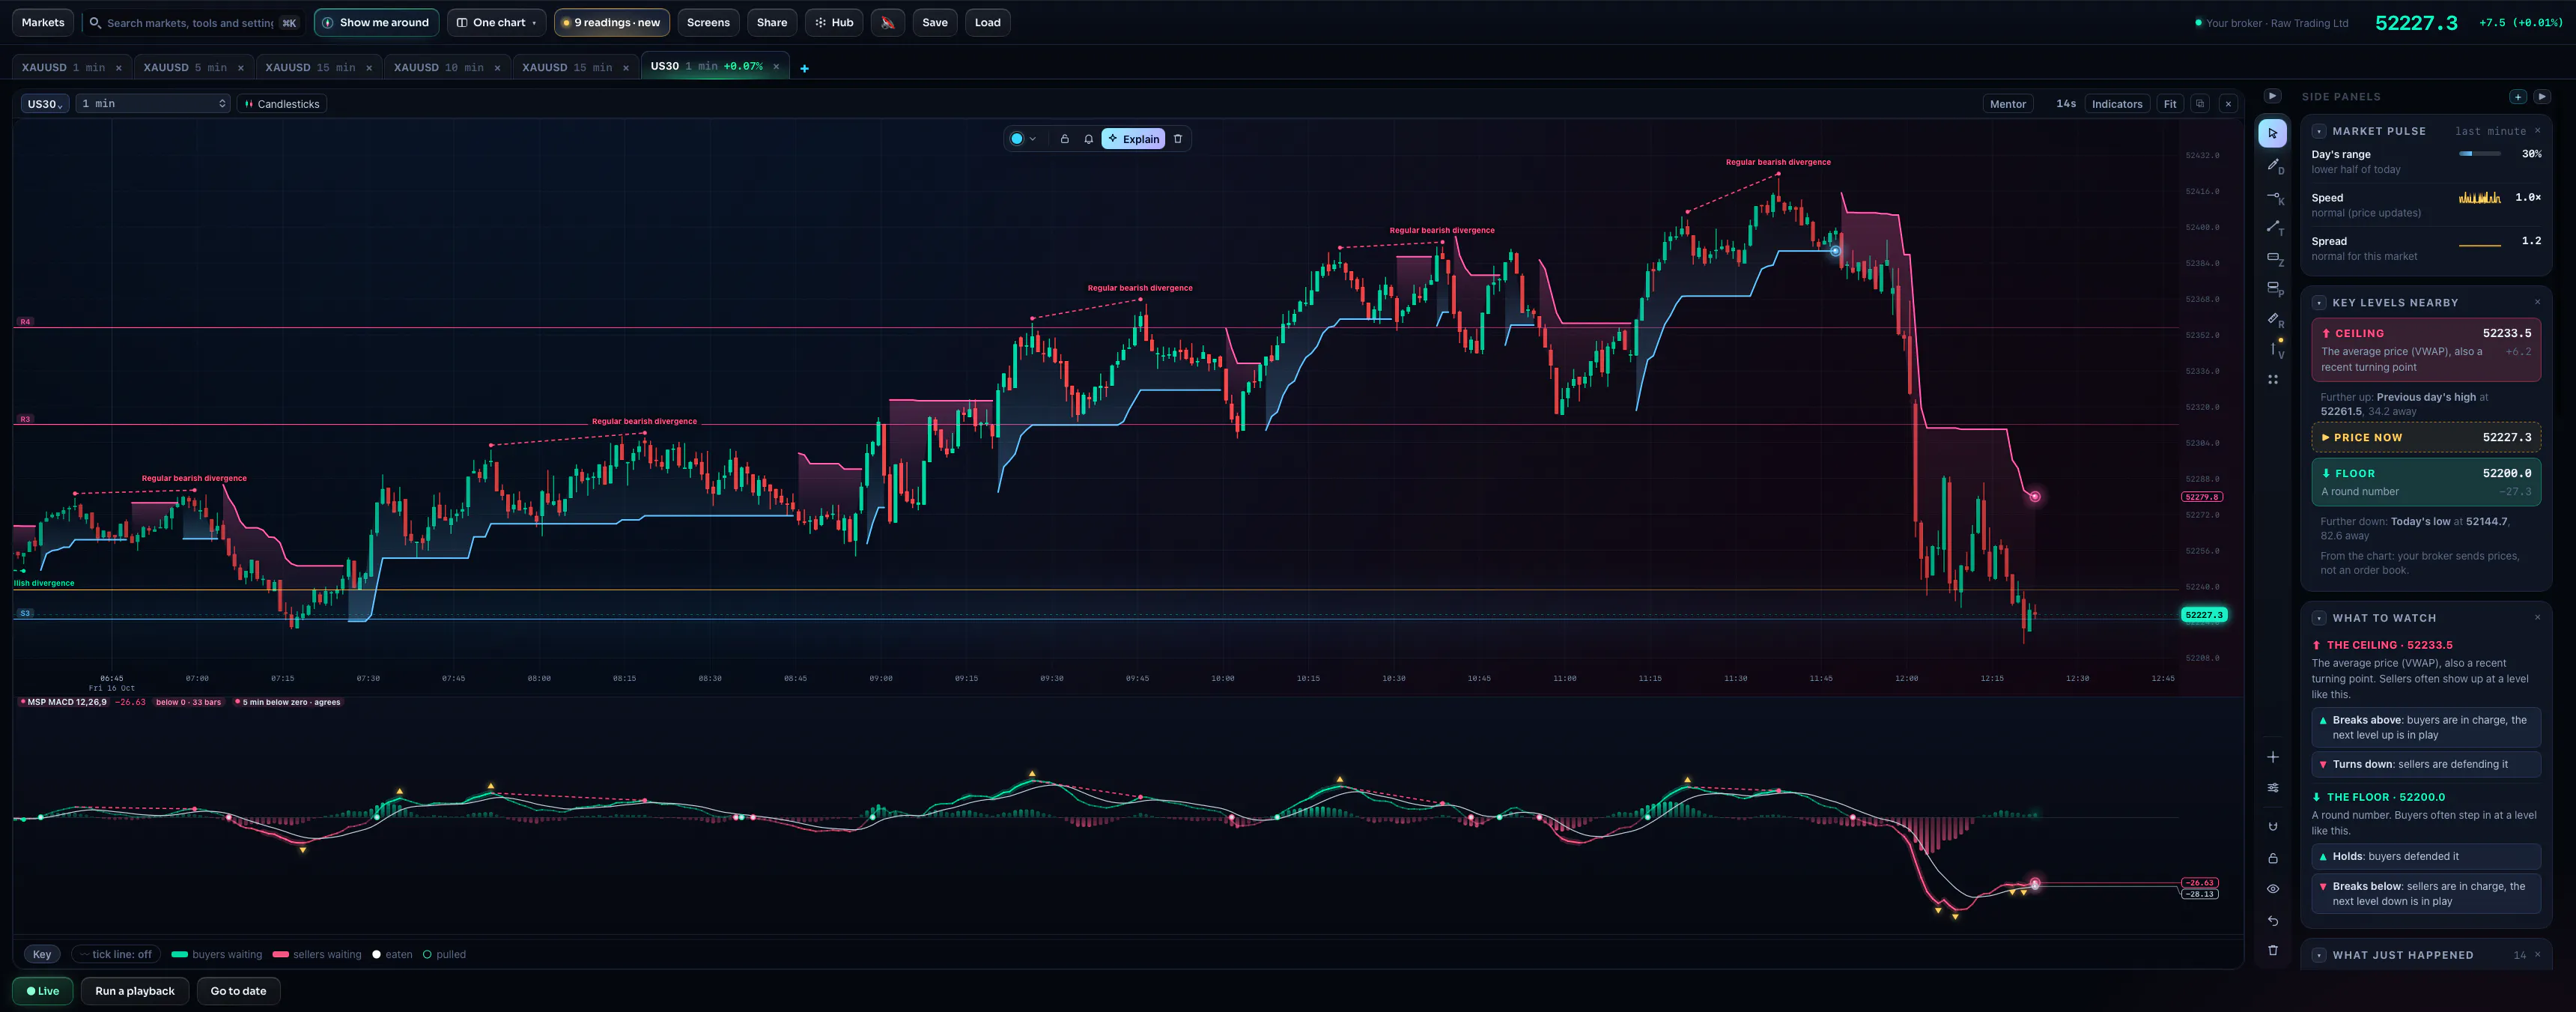Viewport: 2576px width, 1012px height.
Task: Toggle the tick line off switch
Action: click(x=116, y=954)
